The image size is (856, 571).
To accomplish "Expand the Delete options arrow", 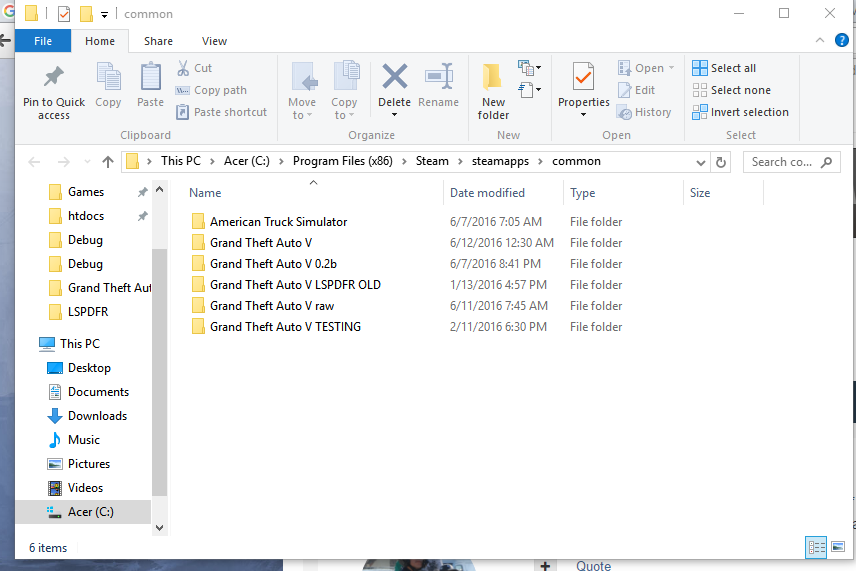I will click(394, 115).
